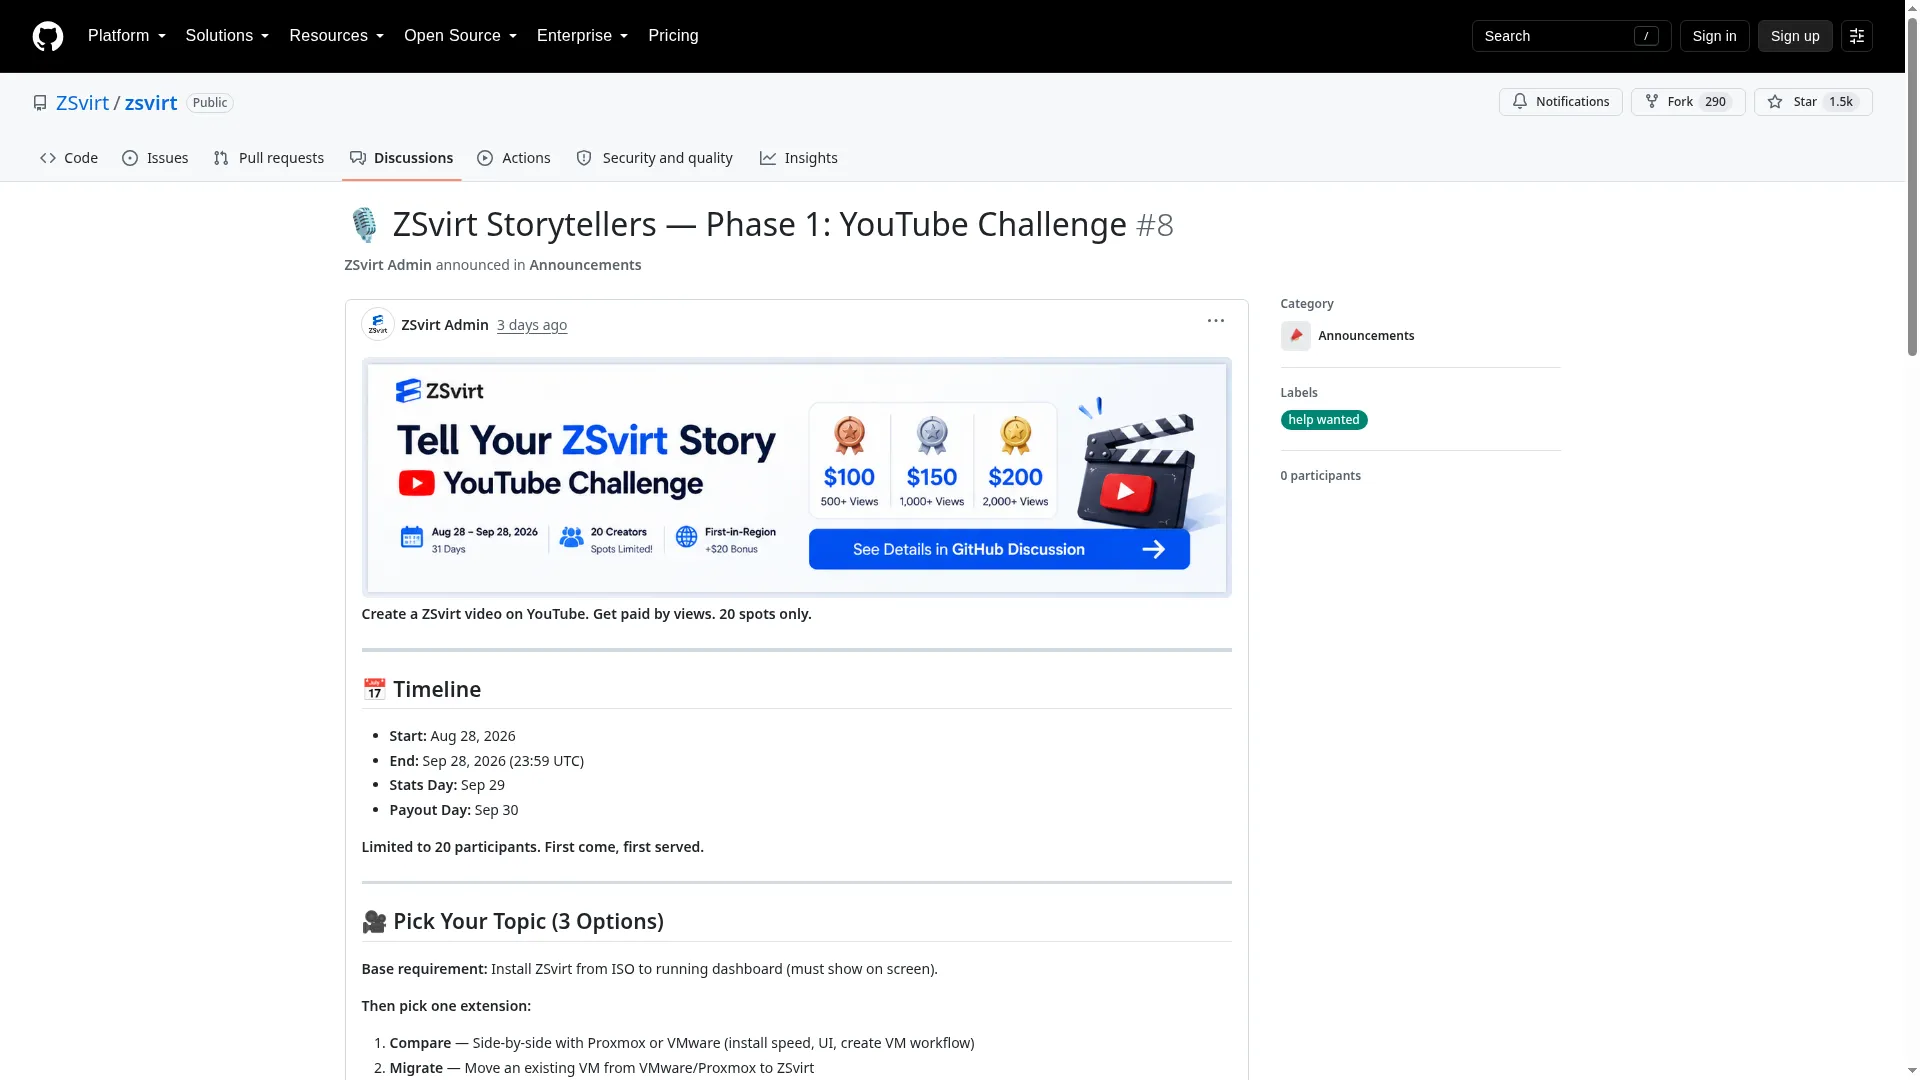1920x1080 pixels.
Task: Click the 'End: Sep 28, 2026' line
Action: tap(487, 761)
